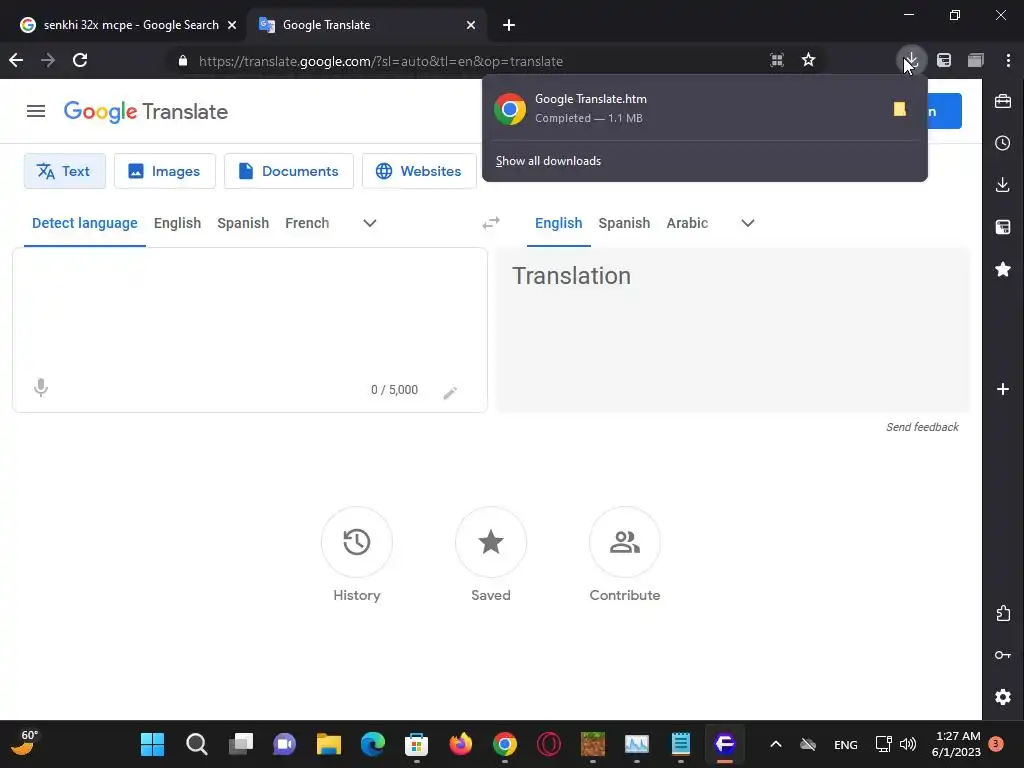Add a new sidebar panel plus

point(1003,389)
